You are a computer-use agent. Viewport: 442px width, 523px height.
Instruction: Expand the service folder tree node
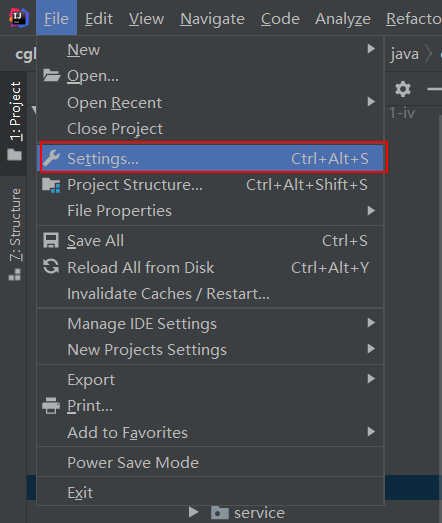(x=193, y=512)
